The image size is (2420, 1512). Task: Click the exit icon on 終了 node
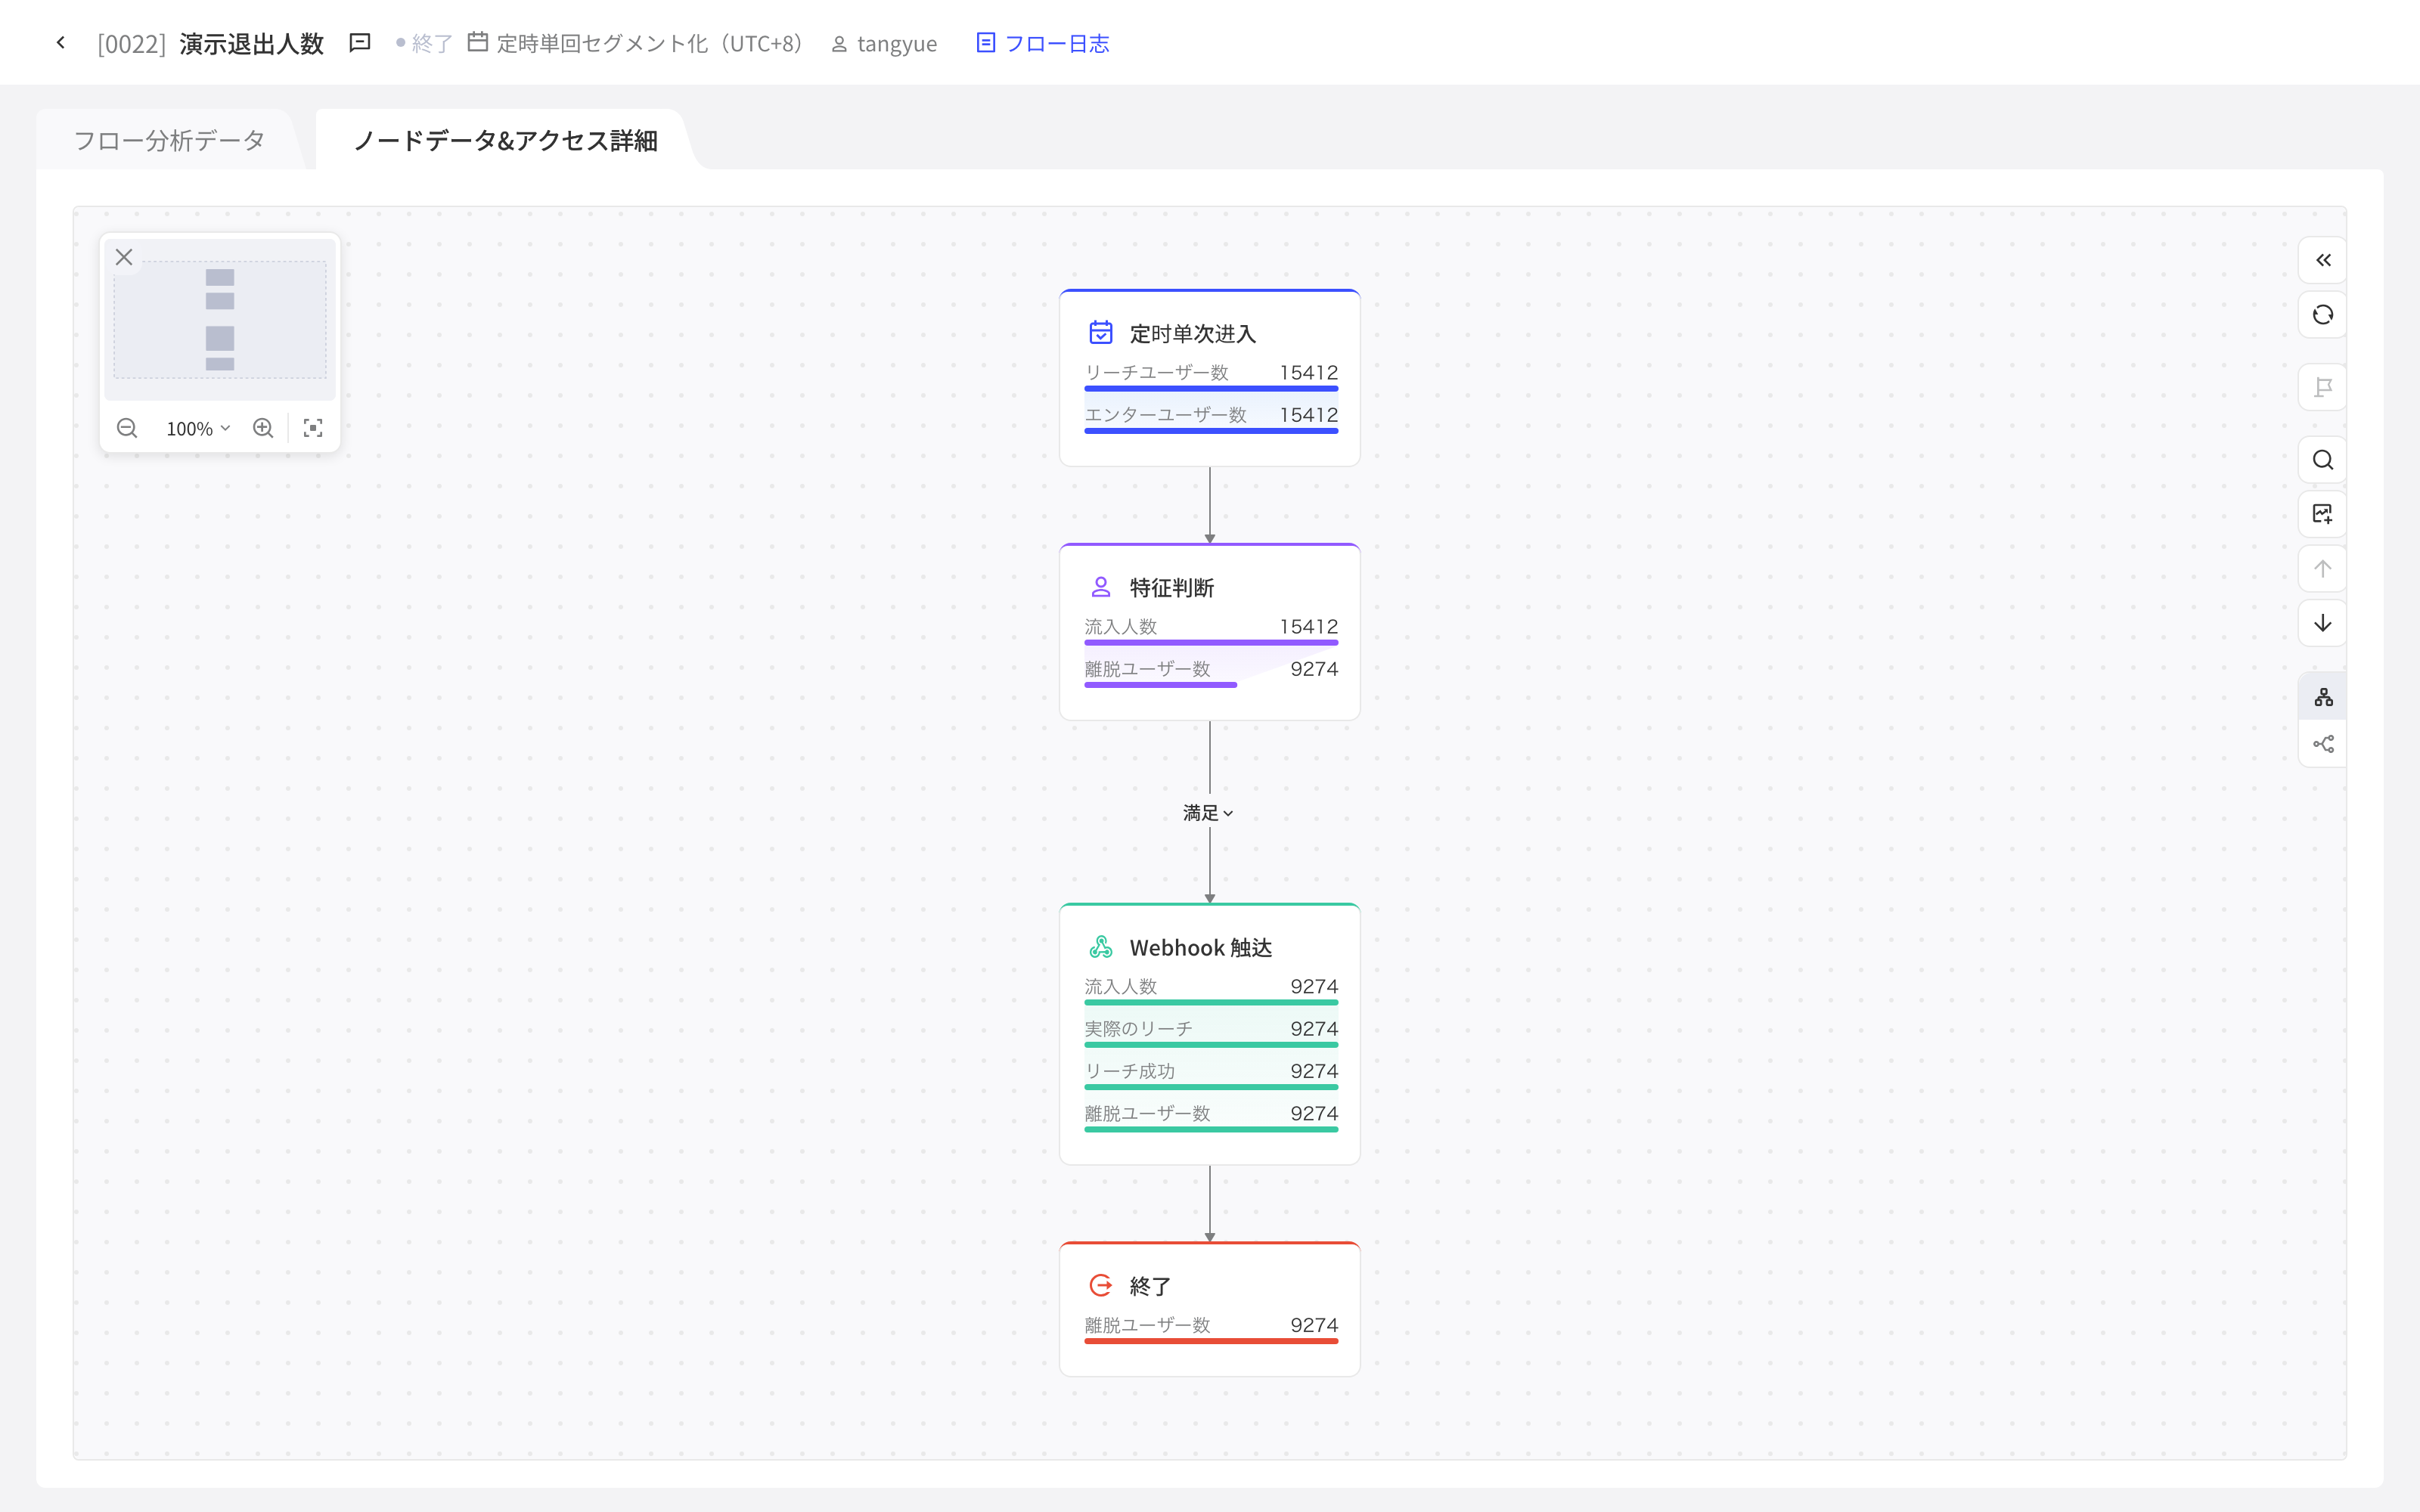pyautogui.click(x=1100, y=1285)
